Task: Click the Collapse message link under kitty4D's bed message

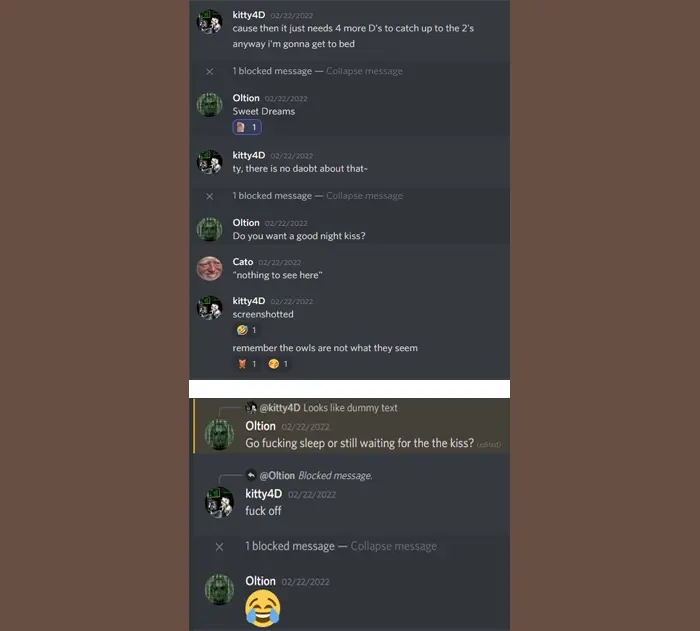Action: (x=364, y=71)
